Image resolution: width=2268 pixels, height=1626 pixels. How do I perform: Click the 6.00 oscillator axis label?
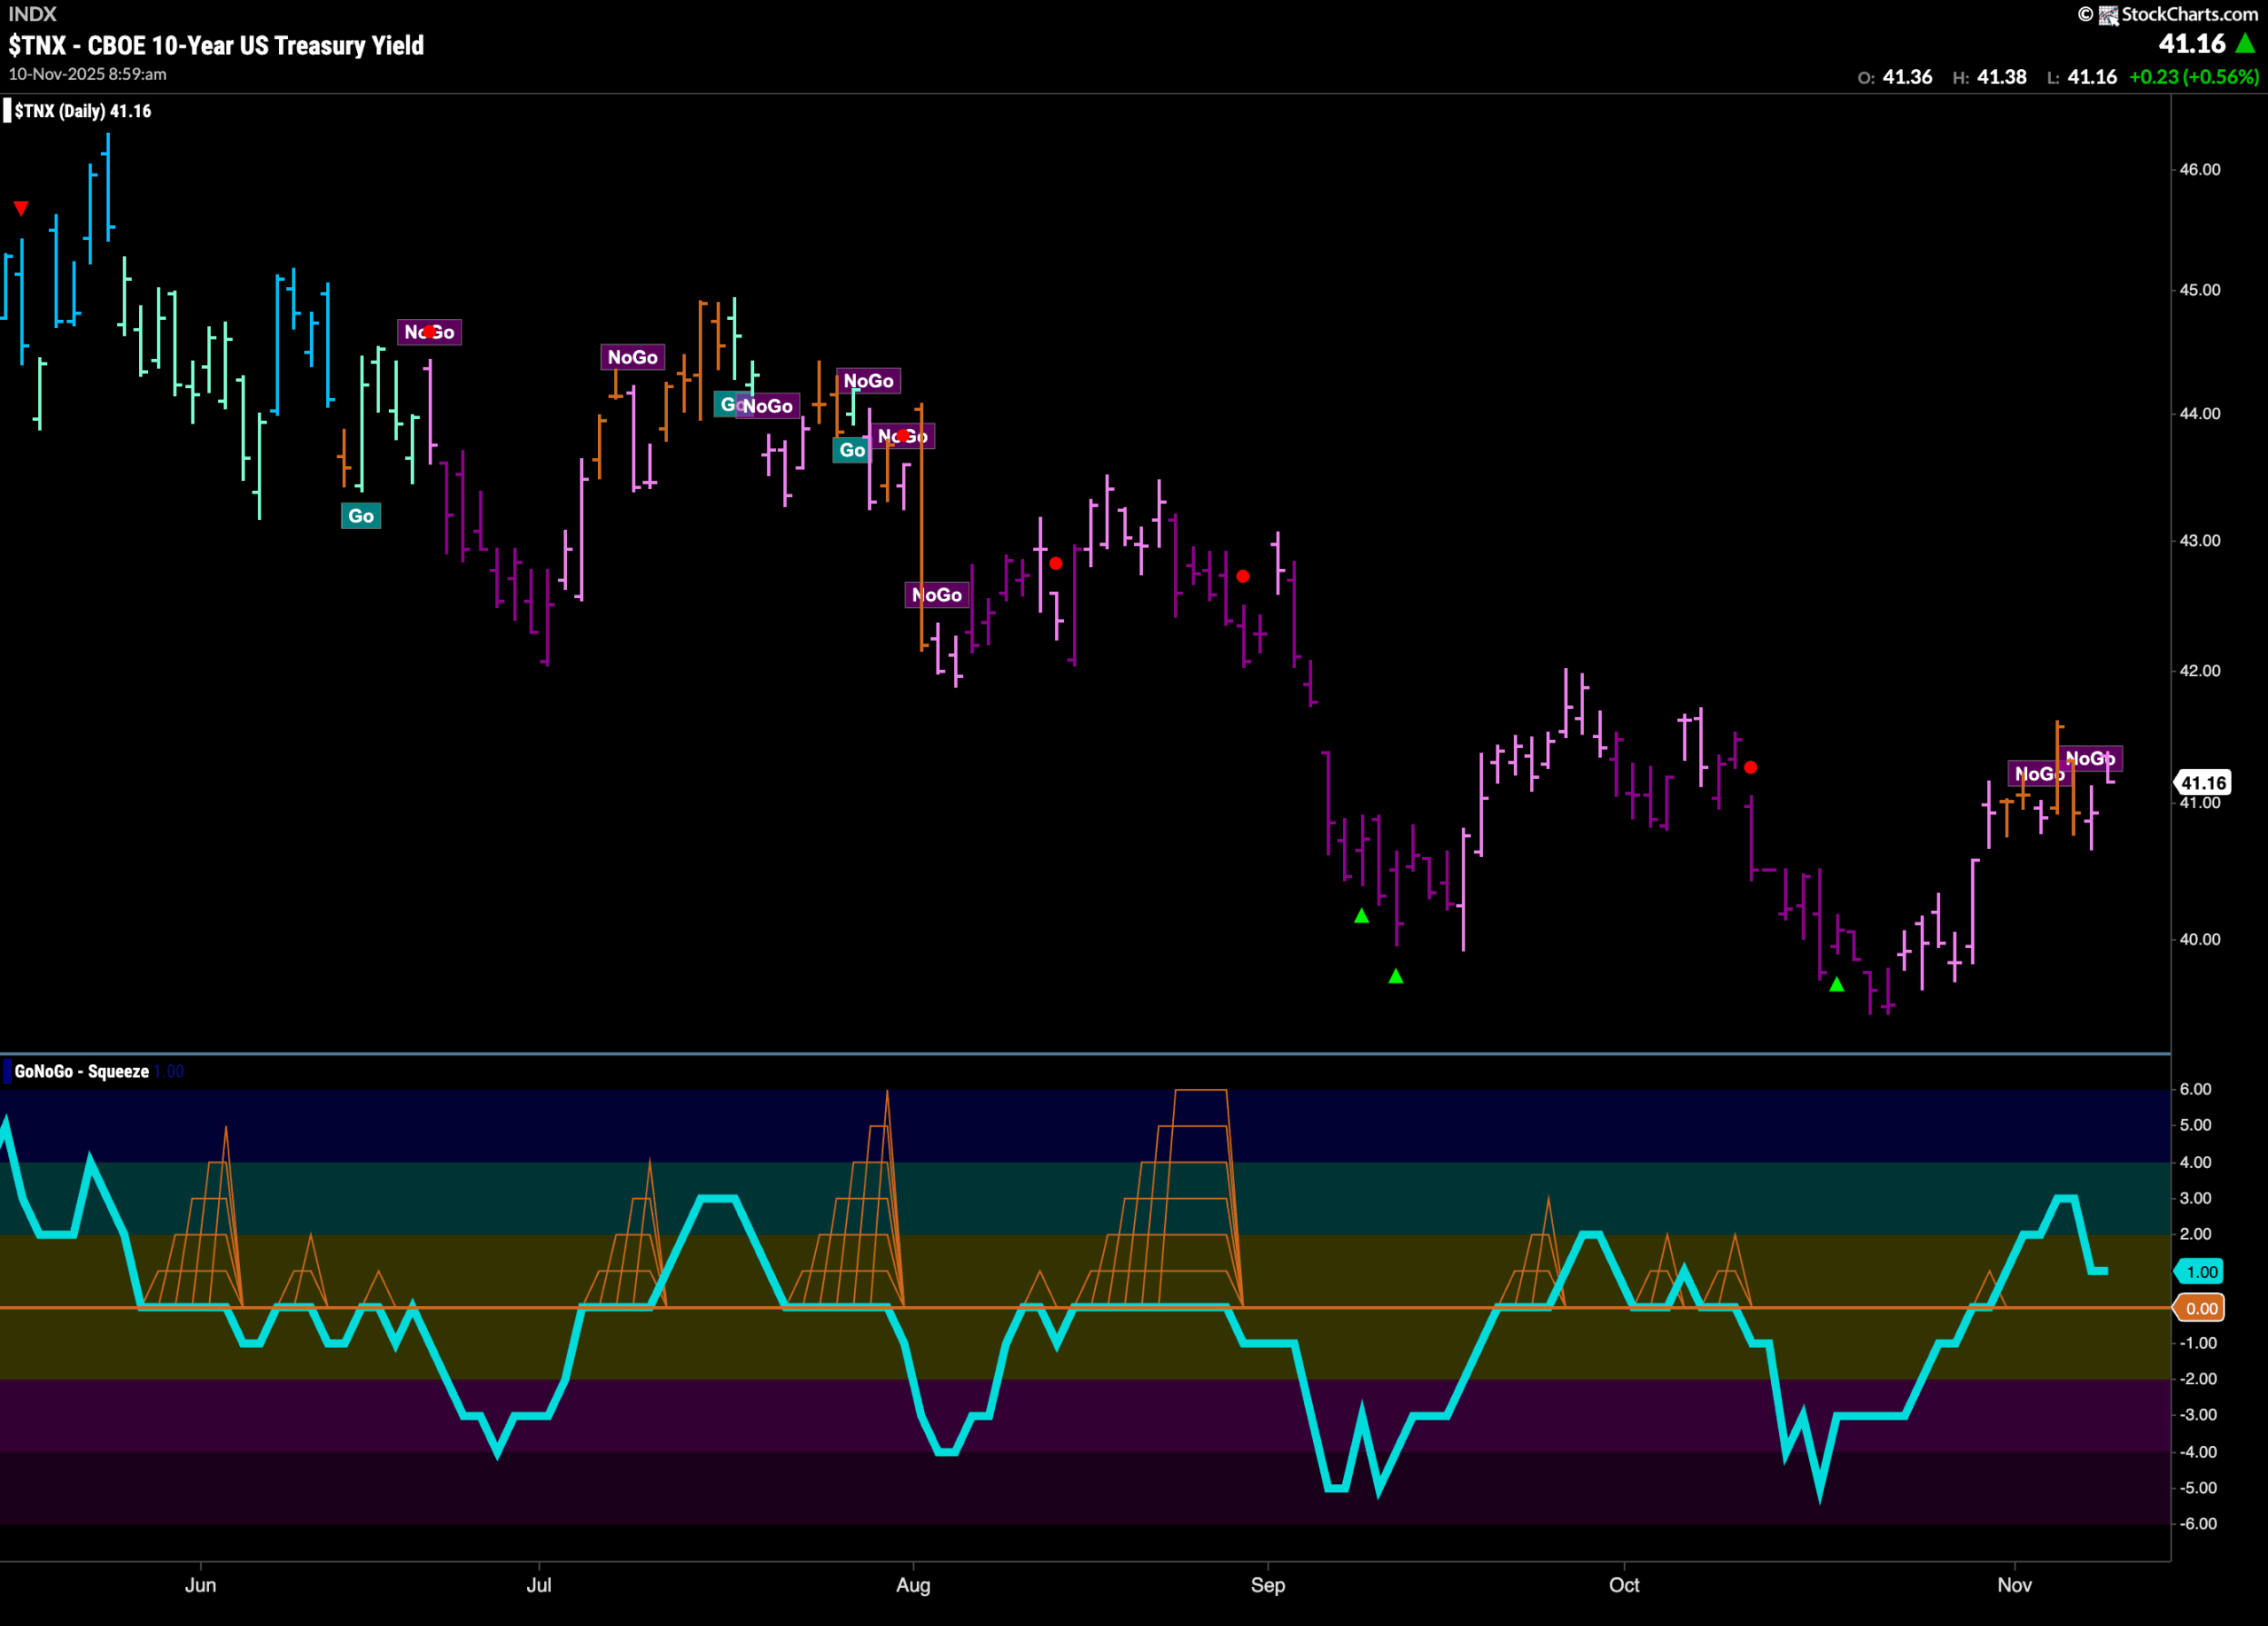tap(2195, 1089)
